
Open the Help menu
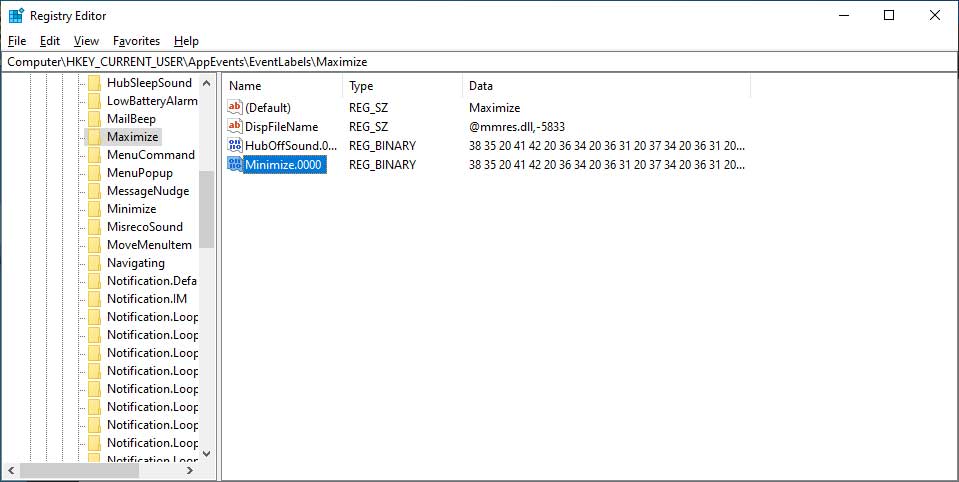pos(186,41)
